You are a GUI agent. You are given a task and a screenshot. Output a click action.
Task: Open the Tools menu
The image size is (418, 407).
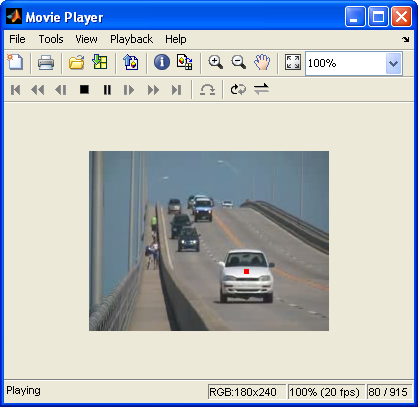[51, 39]
